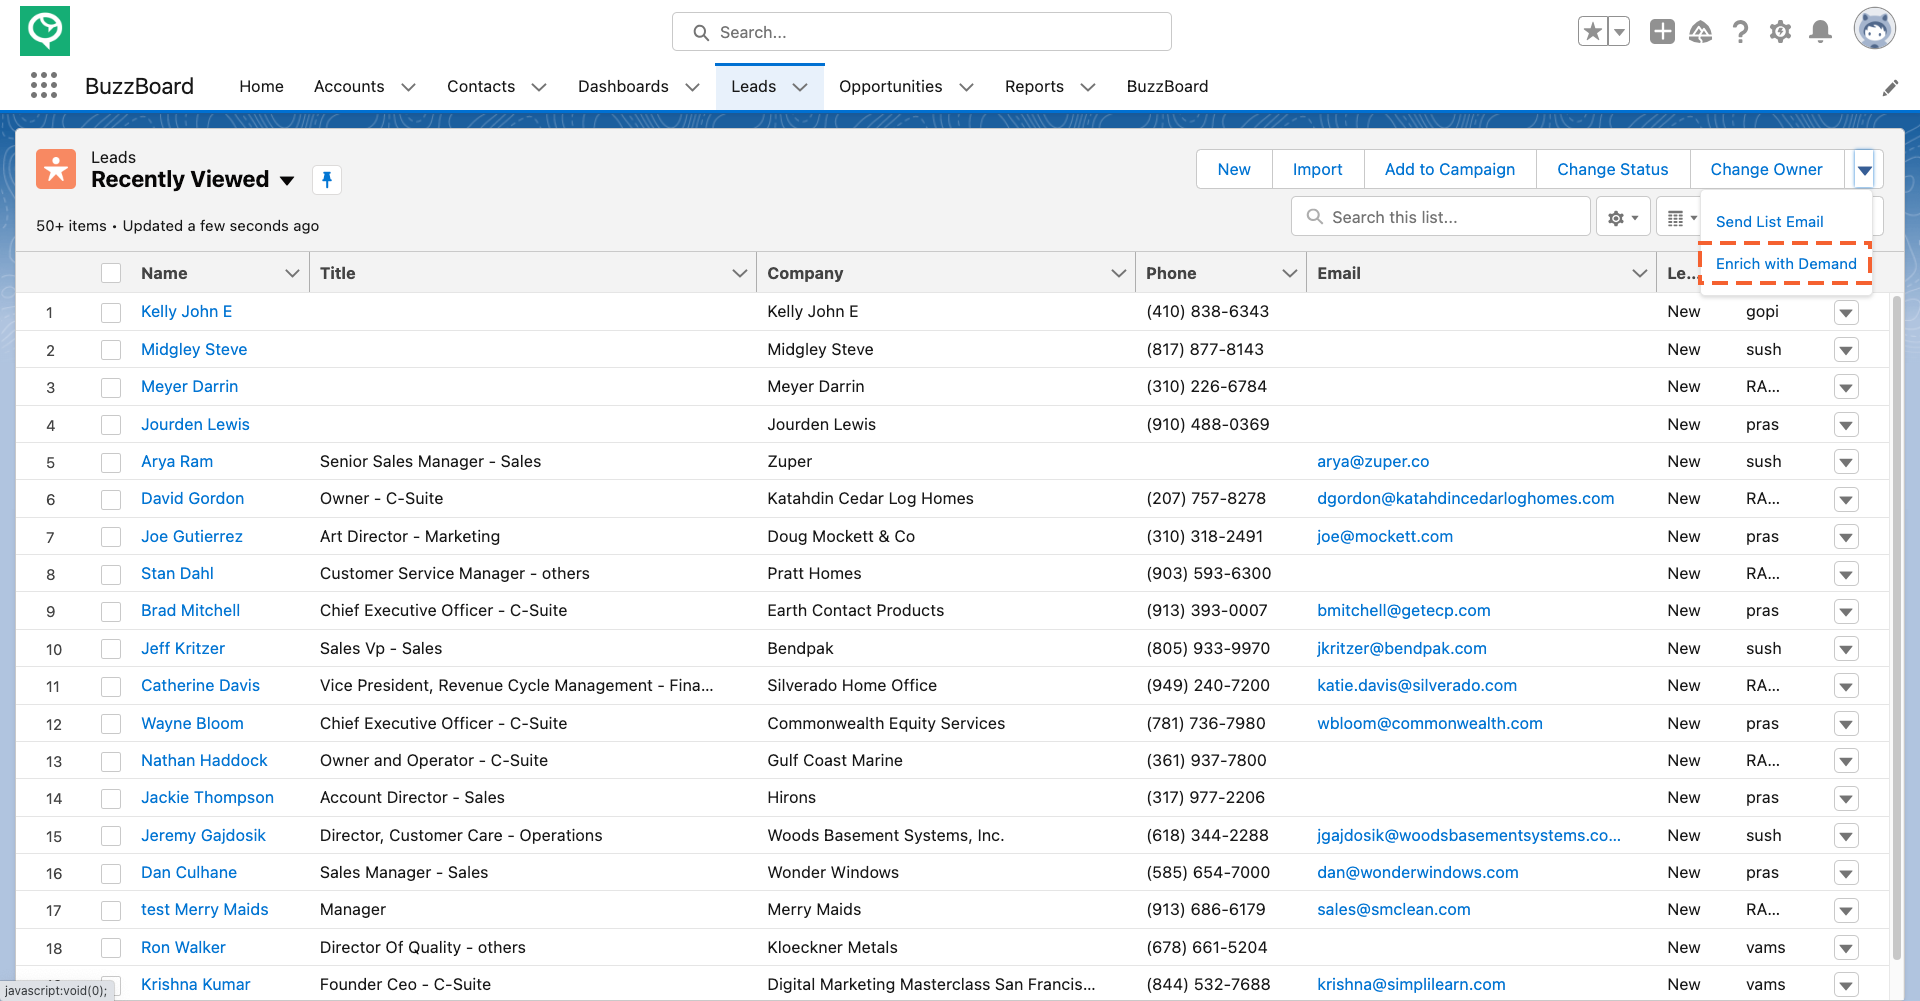Click the joe@mockett.com email link
This screenshot has height=1001, width=1920.
coord(1384,536)
